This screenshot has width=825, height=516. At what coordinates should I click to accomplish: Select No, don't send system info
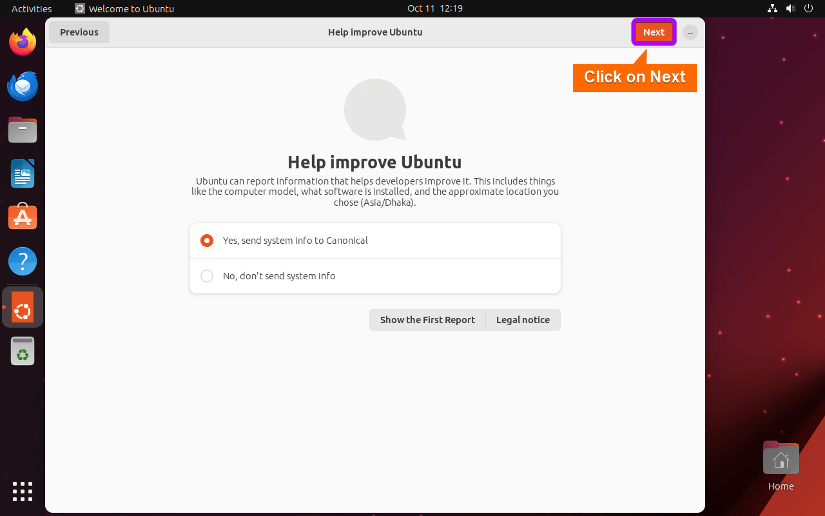click(x=375, y=276)
